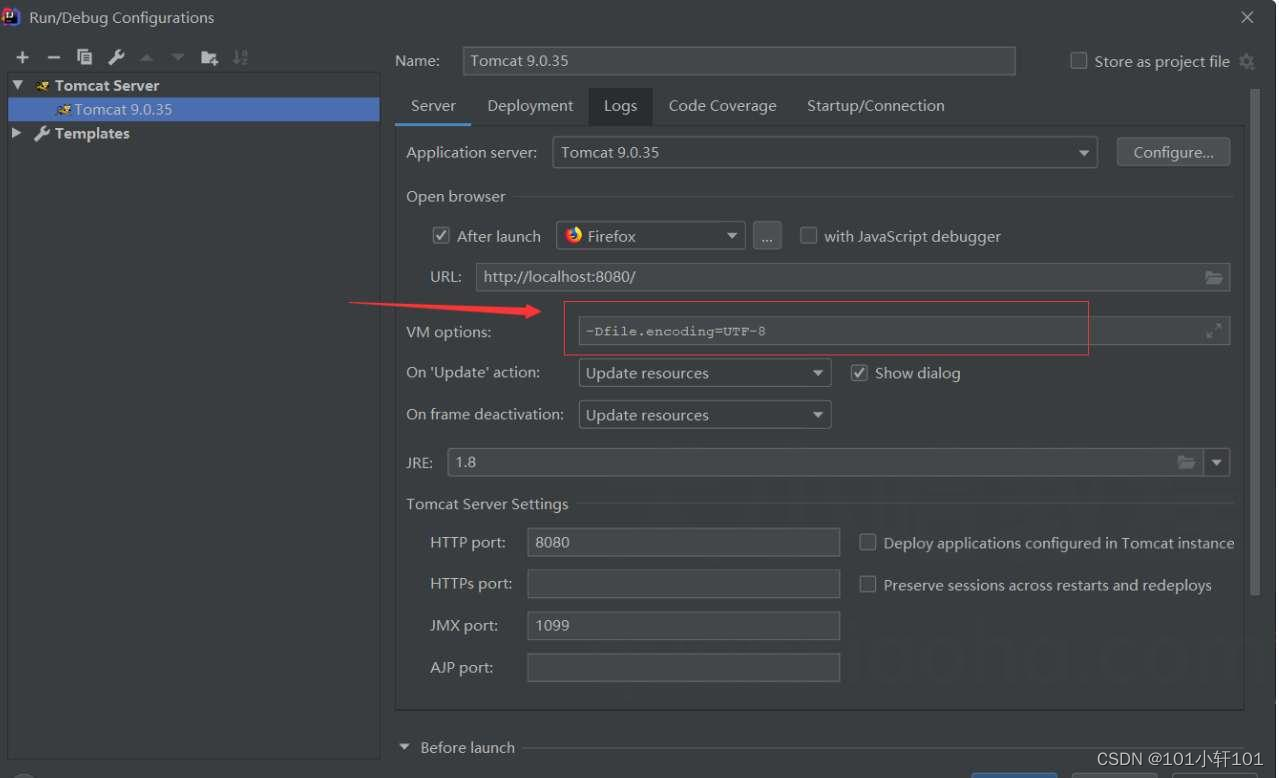Viewport: 1279px width, 778px height.
Task: Open edit defaults wrench icon
Action: [116, 58]
